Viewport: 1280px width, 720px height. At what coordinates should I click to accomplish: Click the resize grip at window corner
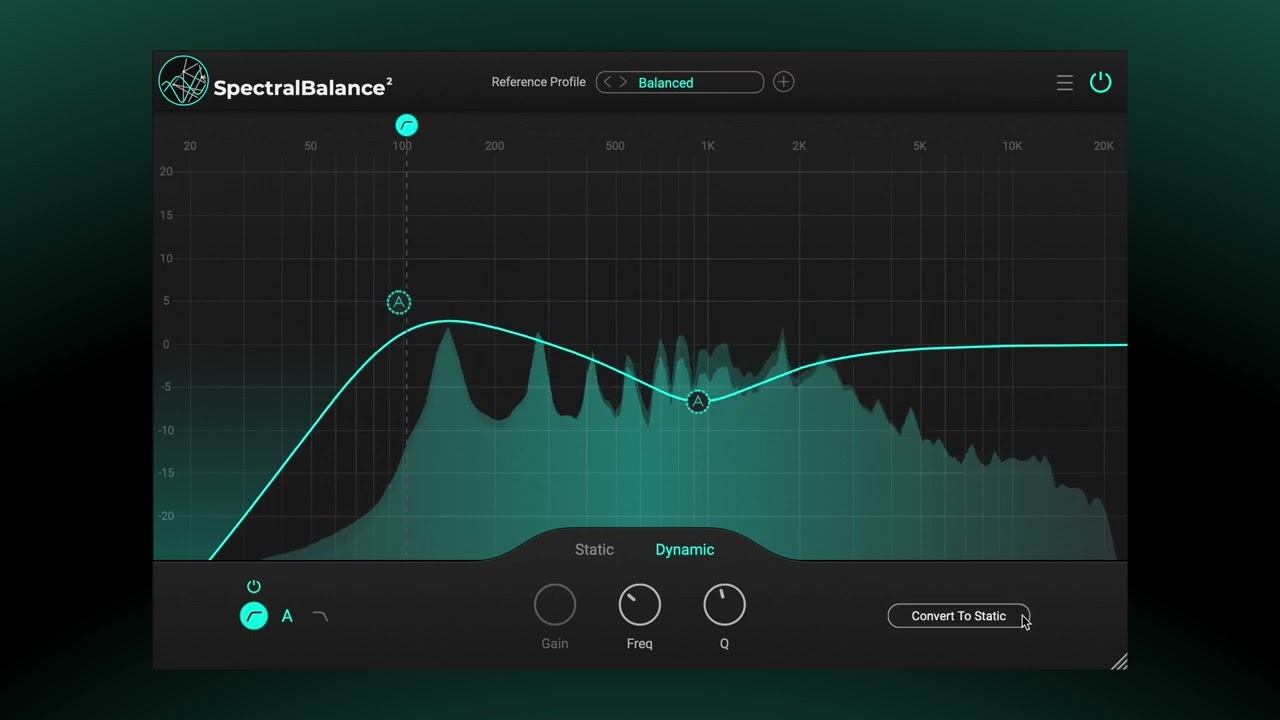click(x=1119, y=661)
